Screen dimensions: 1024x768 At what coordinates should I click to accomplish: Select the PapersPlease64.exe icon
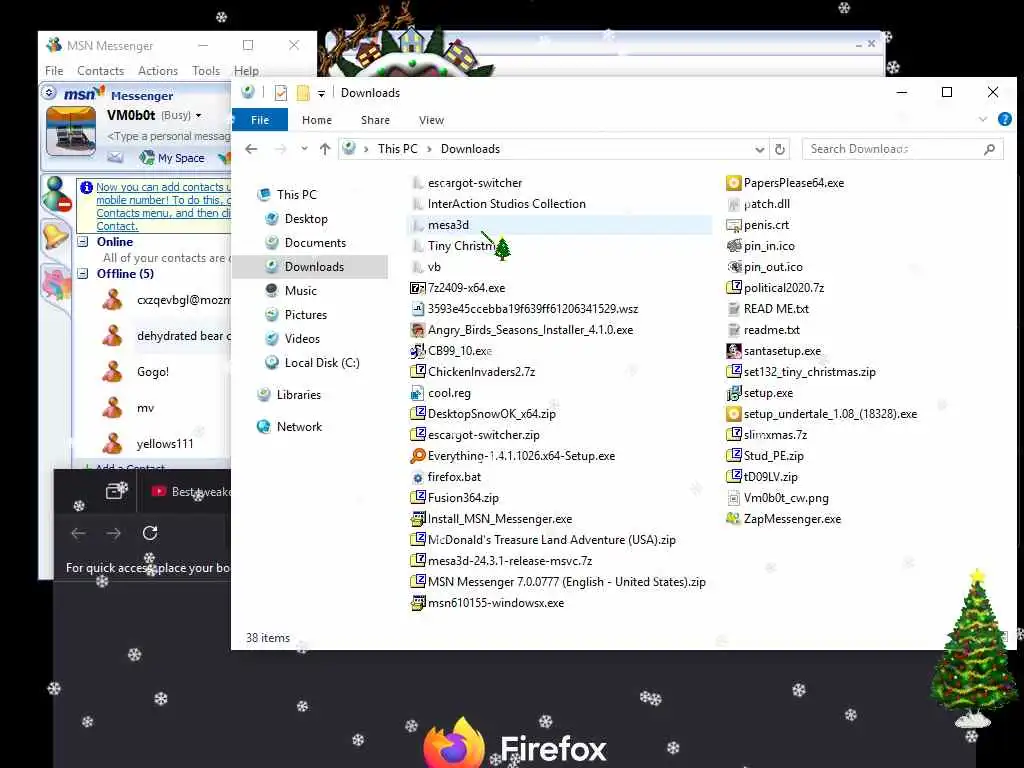pos(733,183)
